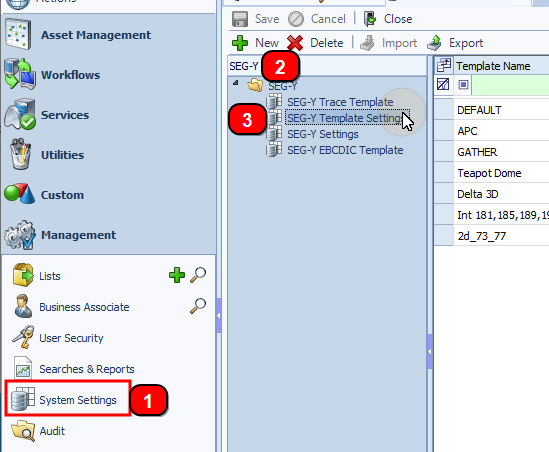Select the Teapot Dome template row
This screenshot has height=452, width=549.
click(491, 173)
